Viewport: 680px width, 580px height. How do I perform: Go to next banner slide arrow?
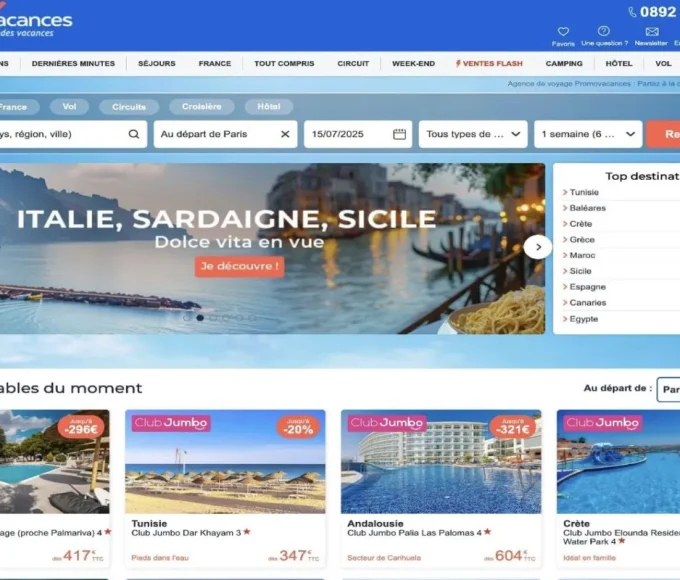coord(538,247)
